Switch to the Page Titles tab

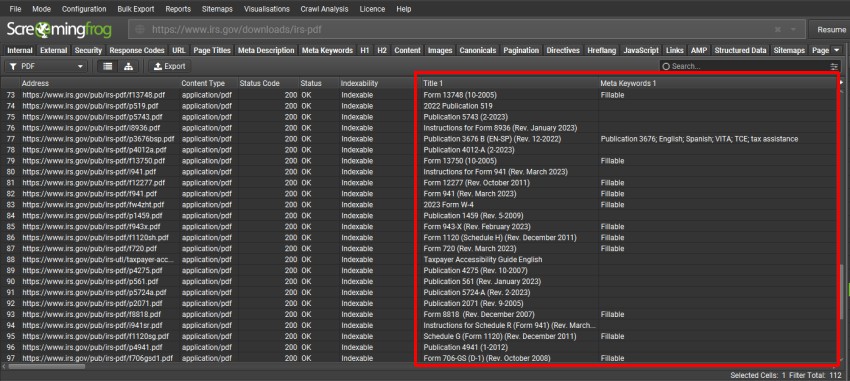point(212,50)
